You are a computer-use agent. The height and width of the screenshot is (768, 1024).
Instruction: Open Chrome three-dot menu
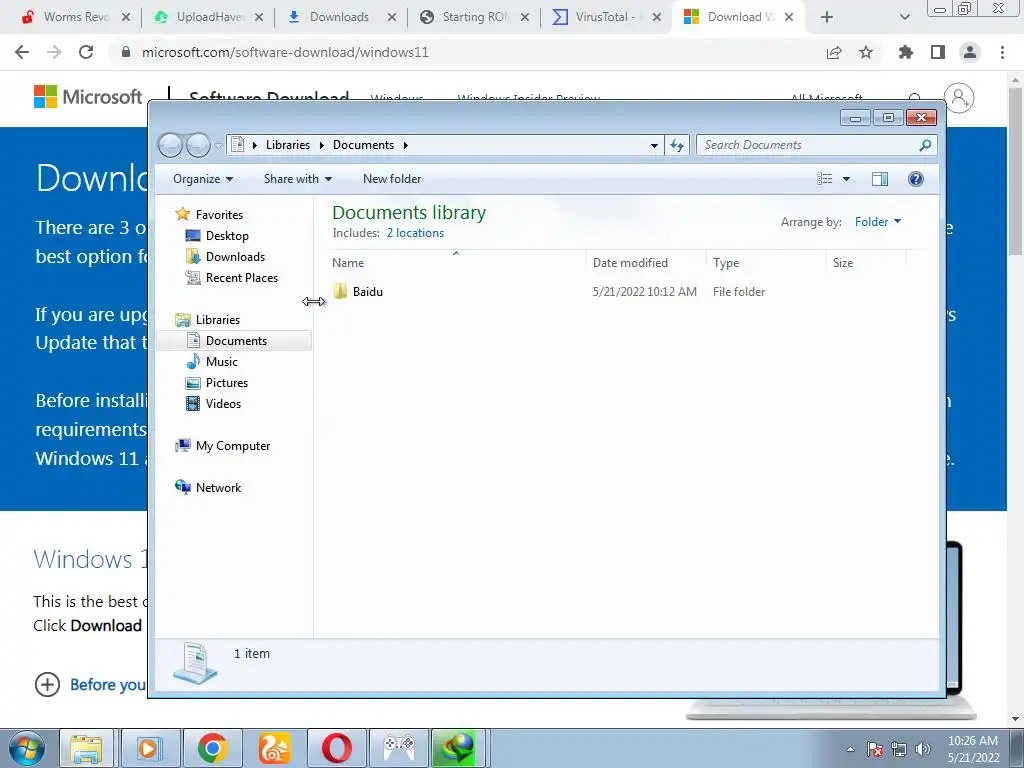pos(1002,52)
